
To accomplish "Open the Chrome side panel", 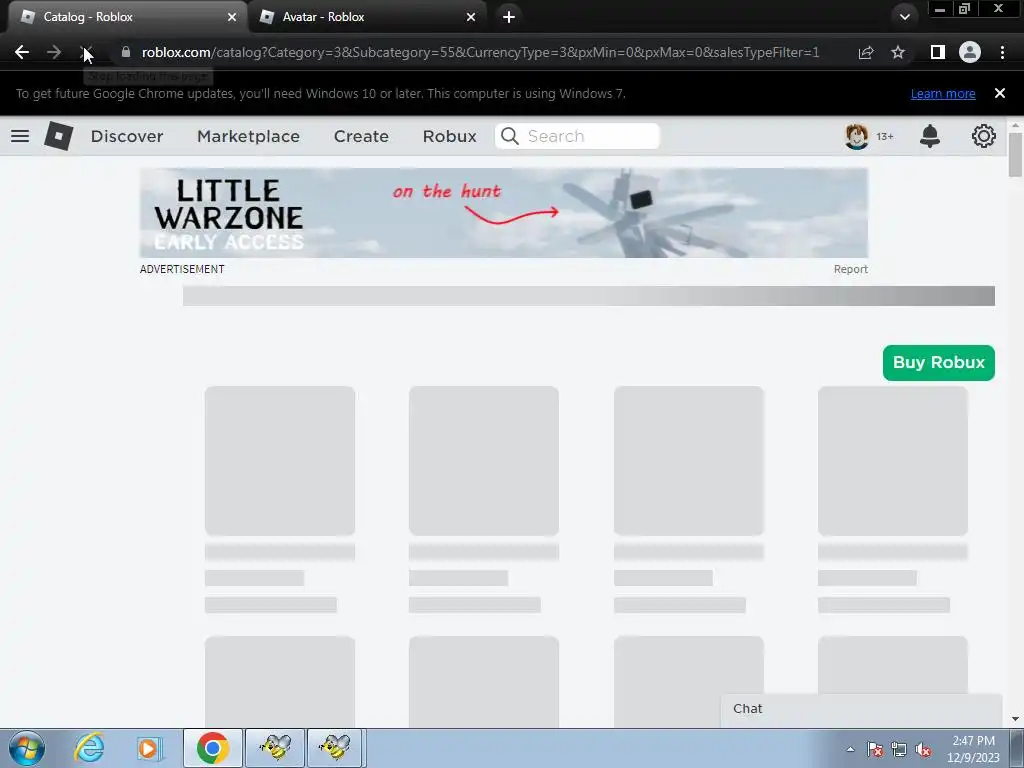I will (x=938, y=52).
